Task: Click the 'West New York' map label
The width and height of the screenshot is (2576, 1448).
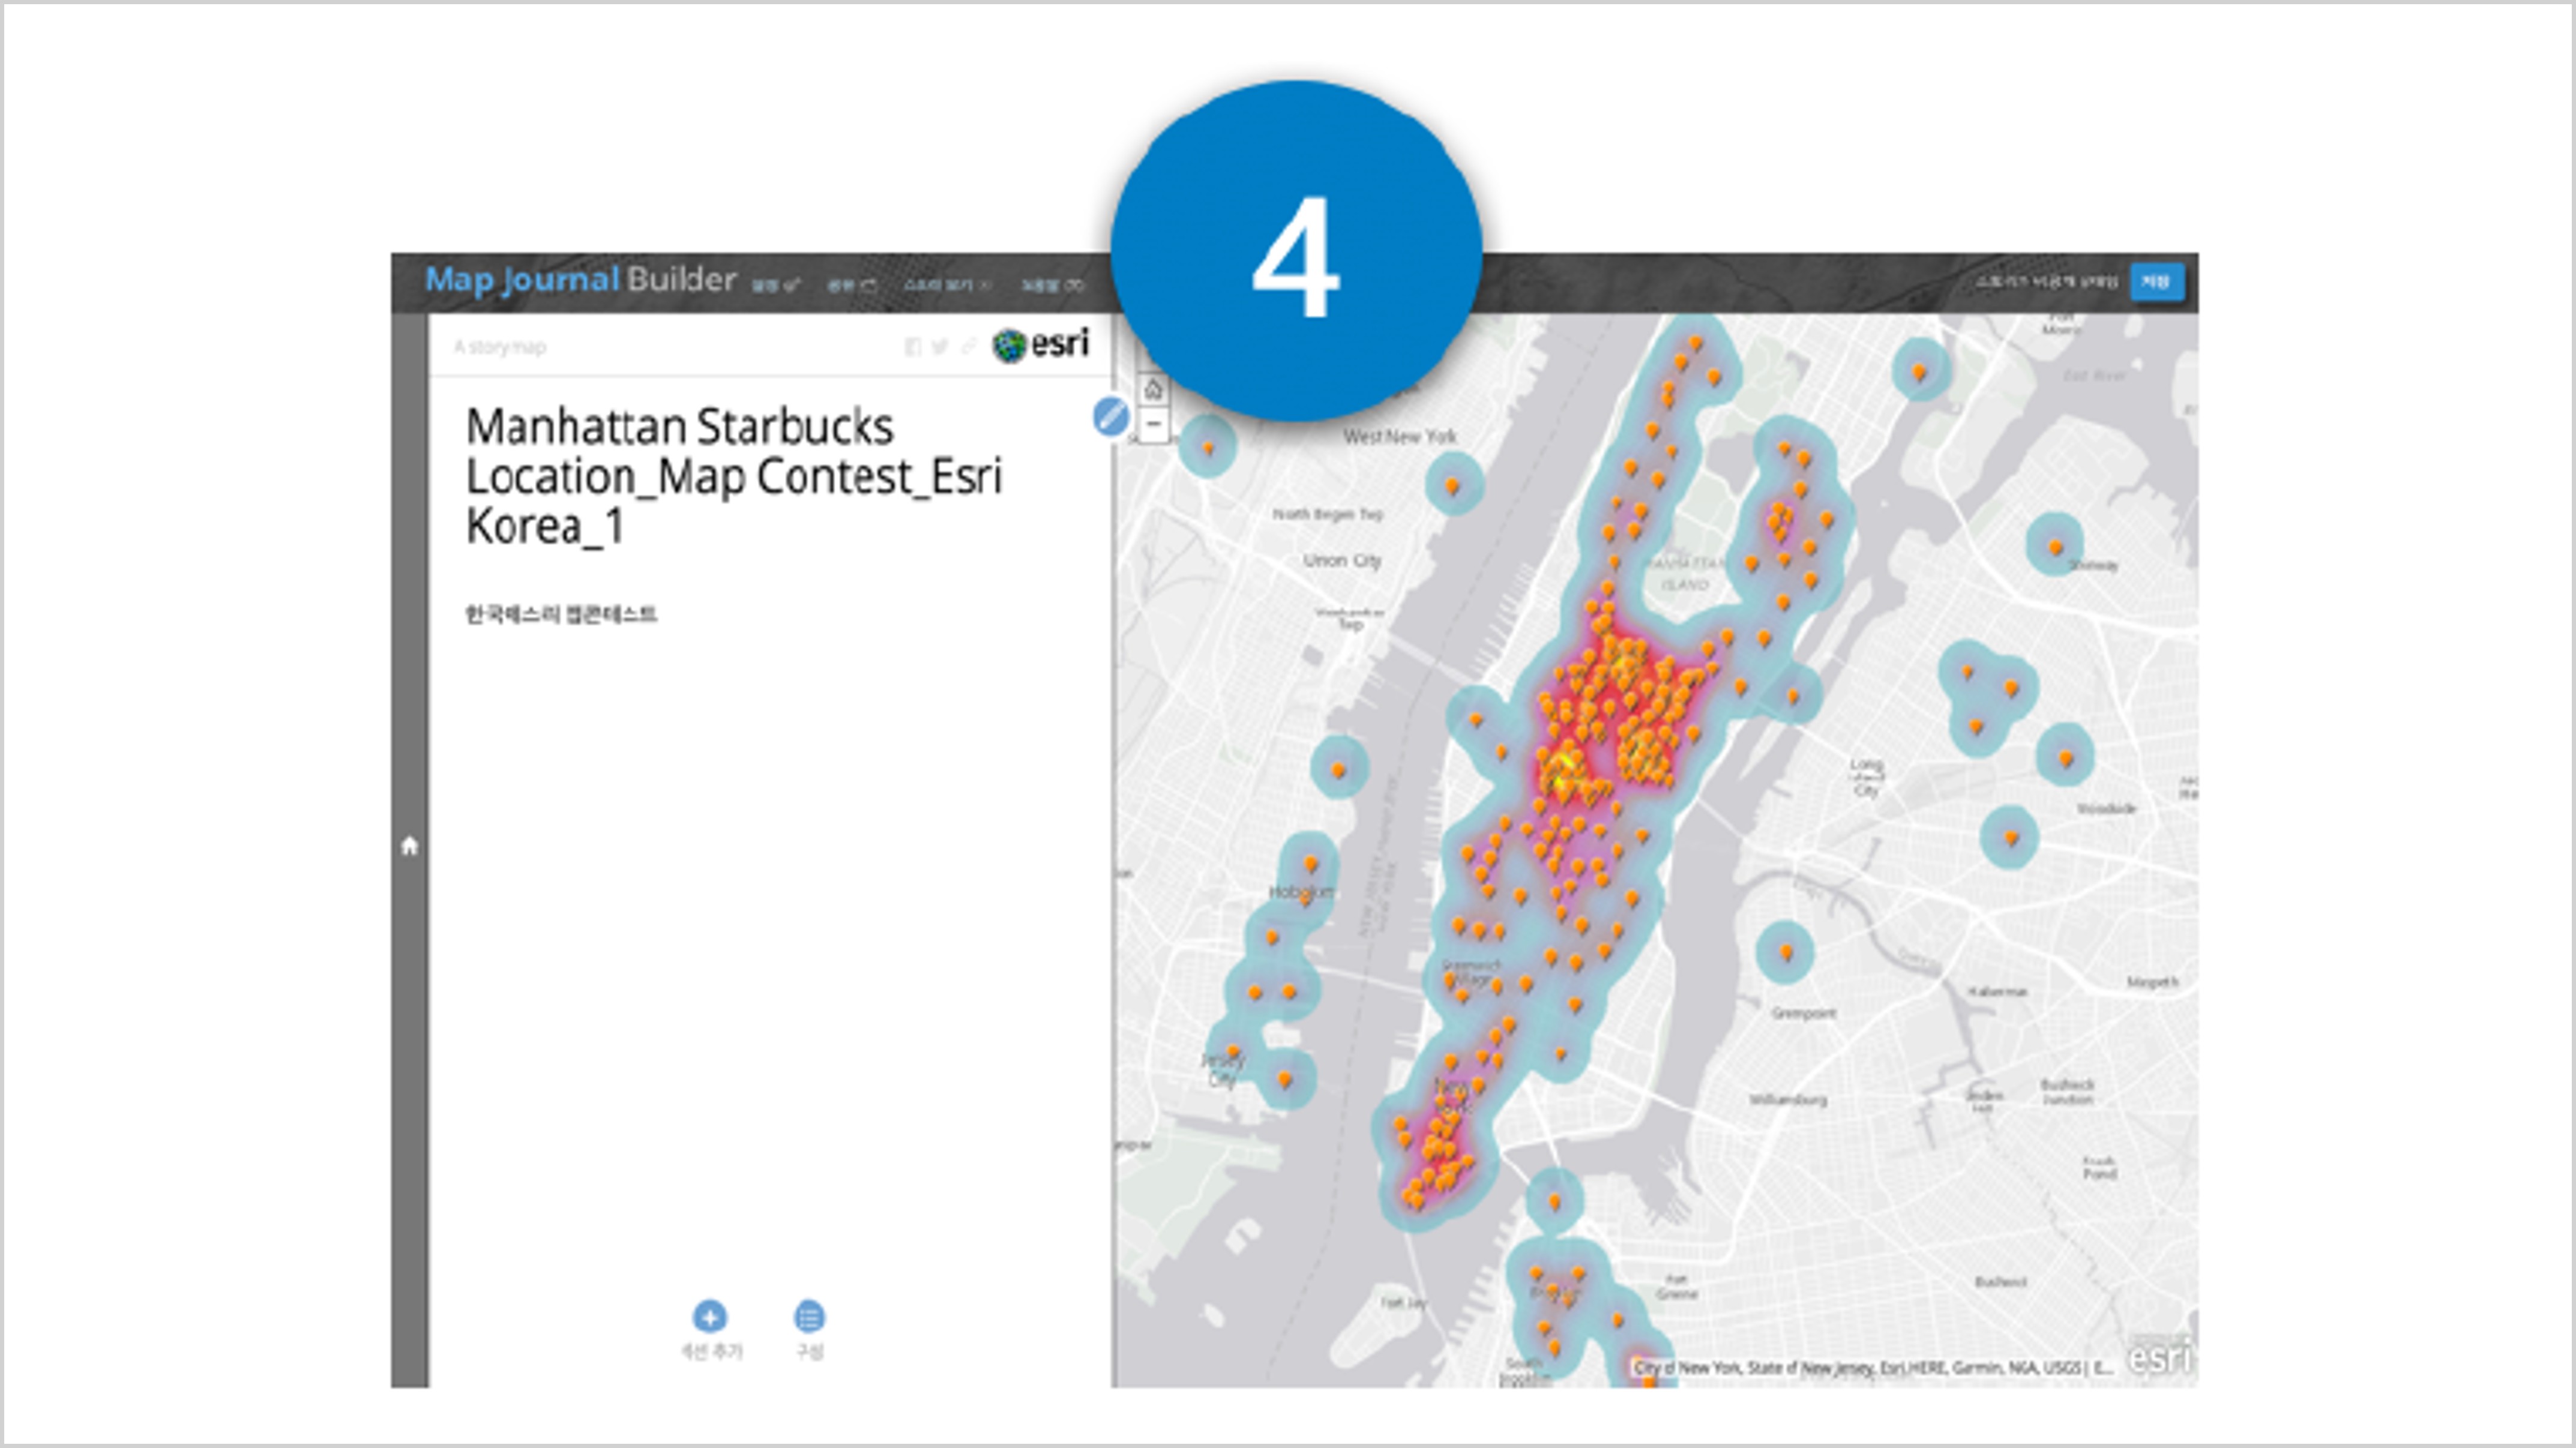Action: 1400,437
